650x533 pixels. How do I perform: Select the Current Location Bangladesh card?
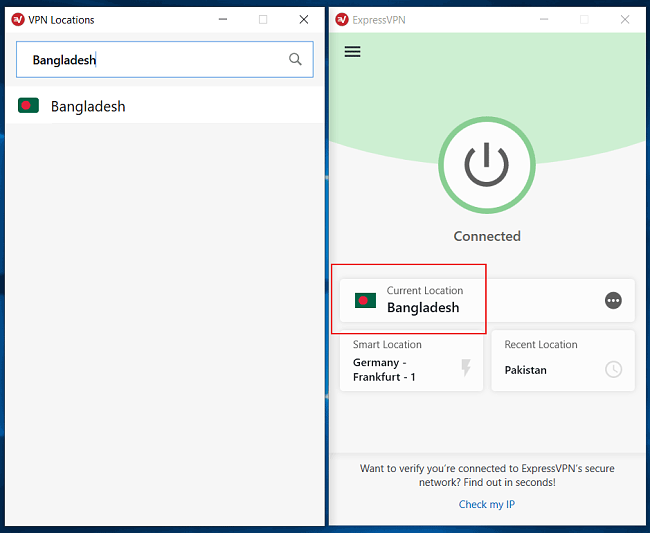pyautogui.click(x=487, y=300)
